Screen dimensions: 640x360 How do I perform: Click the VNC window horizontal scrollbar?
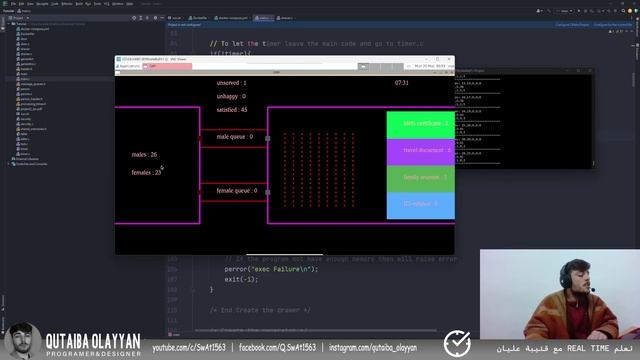pyautogui.click(x=285, y=254)
